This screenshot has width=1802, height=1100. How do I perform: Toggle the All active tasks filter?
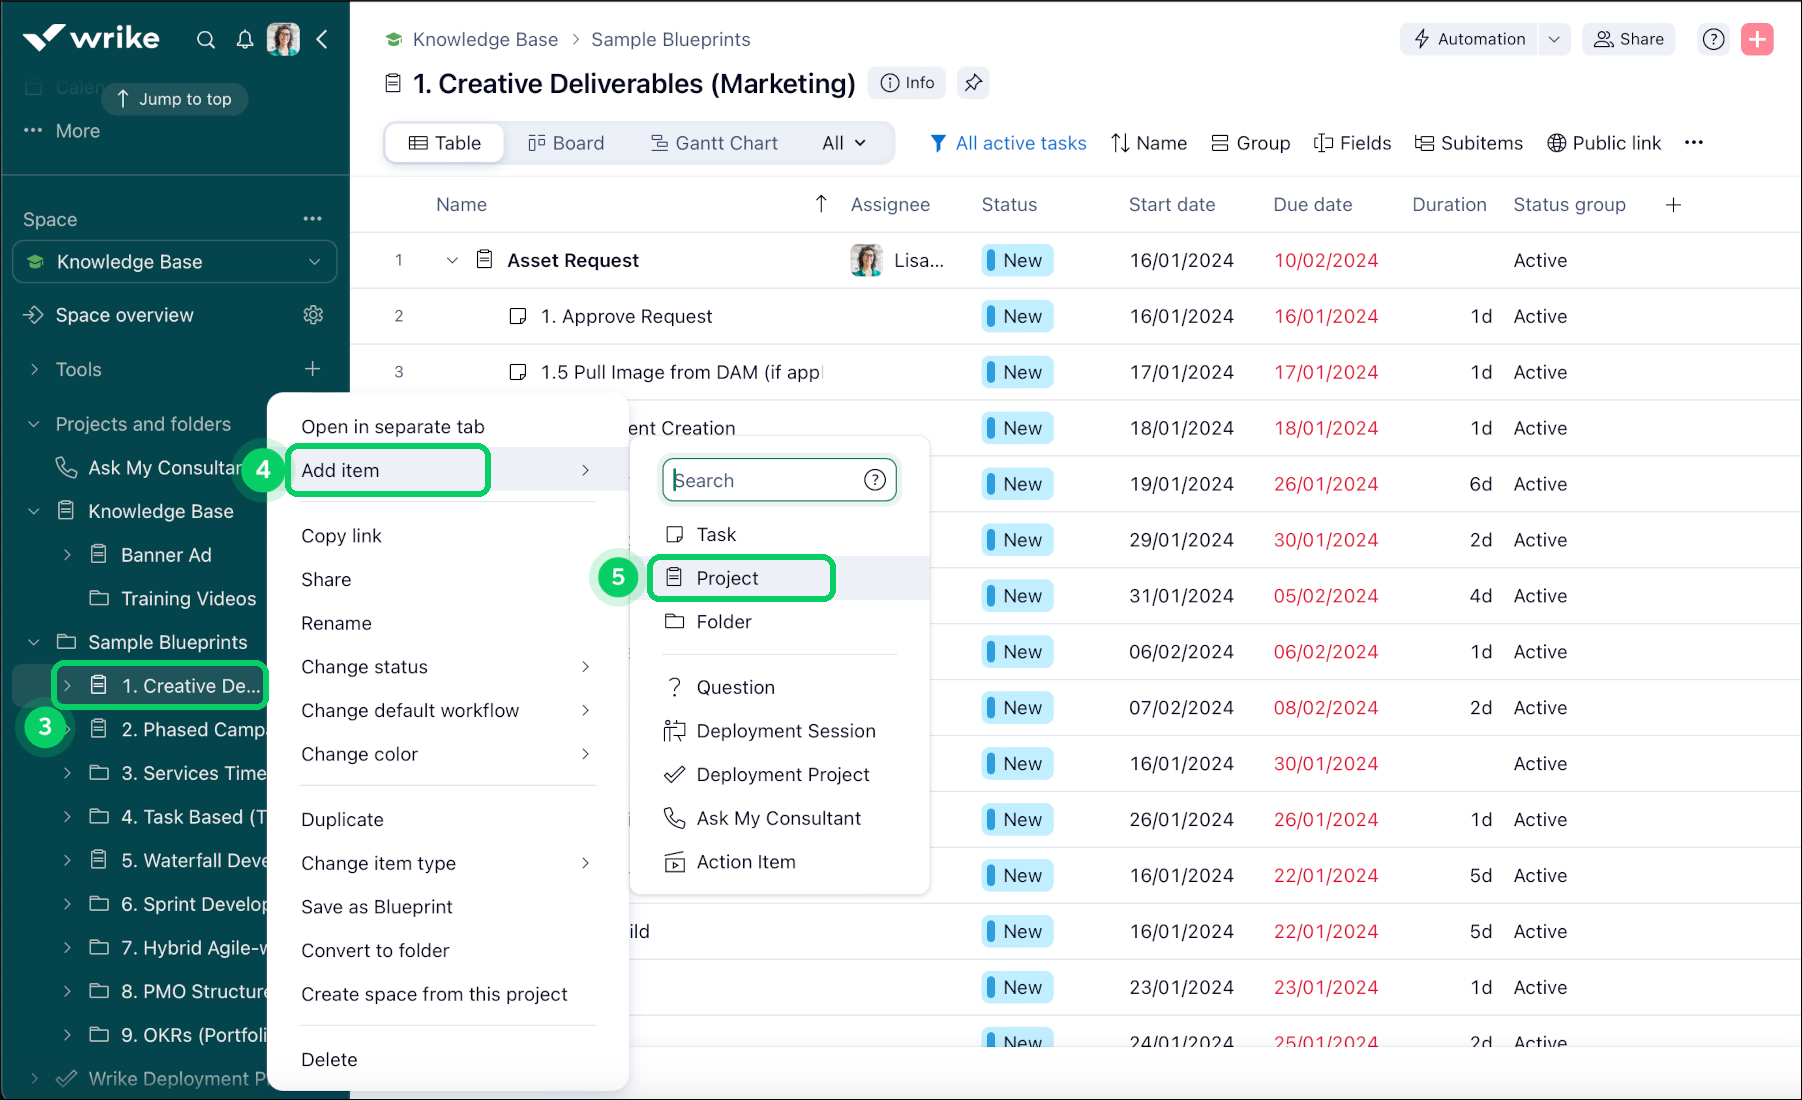tap(1008, 143)
